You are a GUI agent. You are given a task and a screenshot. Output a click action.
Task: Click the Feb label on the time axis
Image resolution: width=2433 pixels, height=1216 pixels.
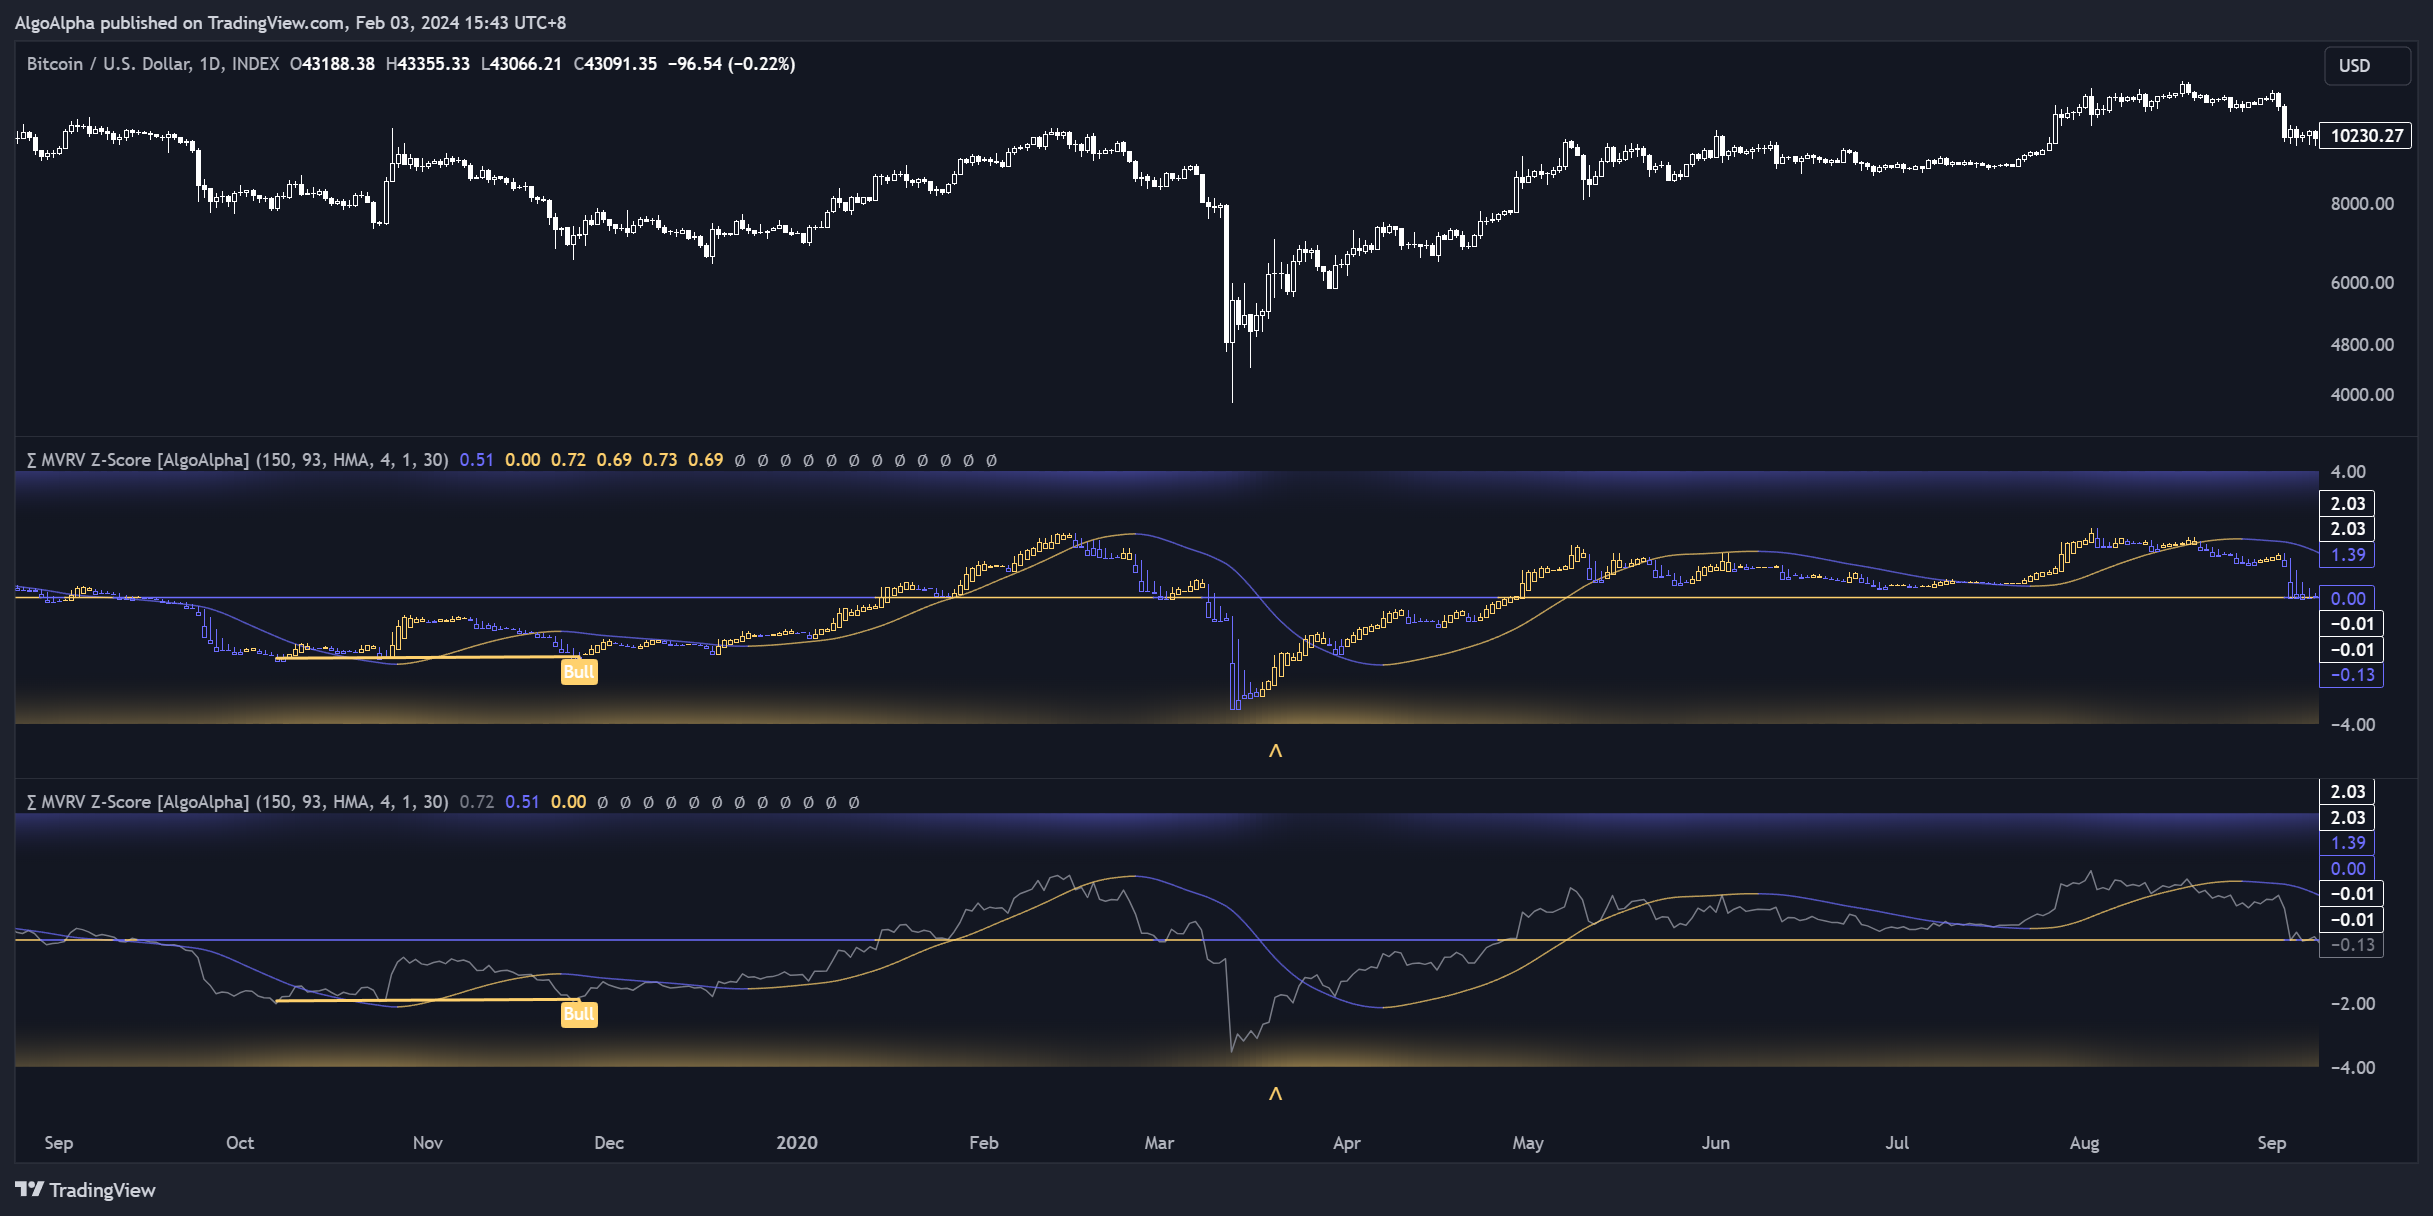[x=984, y=1143]
